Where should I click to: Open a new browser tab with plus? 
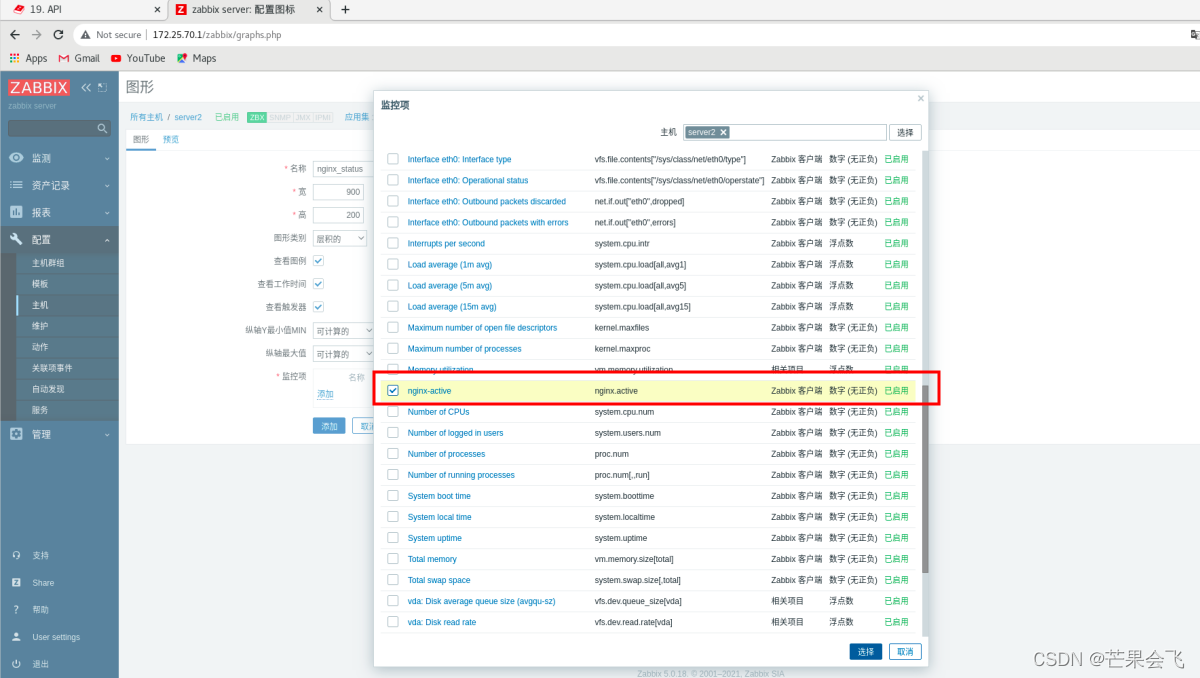click(345, 9)
